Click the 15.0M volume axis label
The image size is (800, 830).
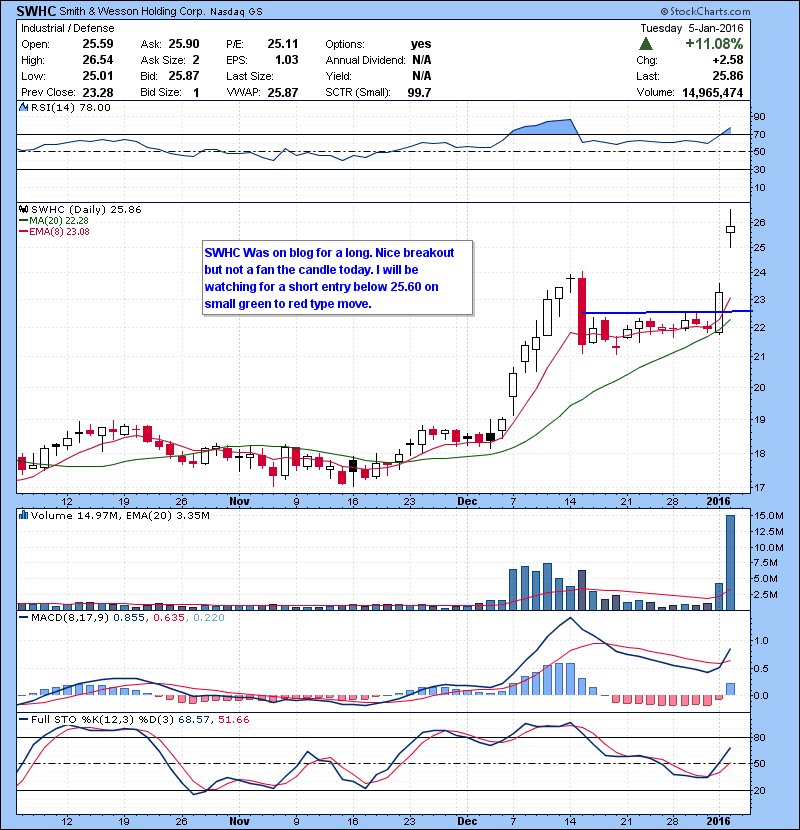768,516
